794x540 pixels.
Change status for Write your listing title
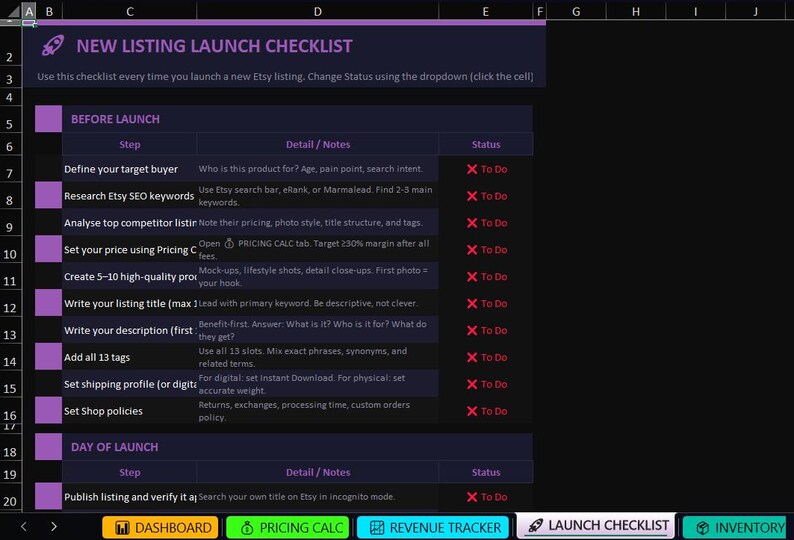(x=486, y=303)
